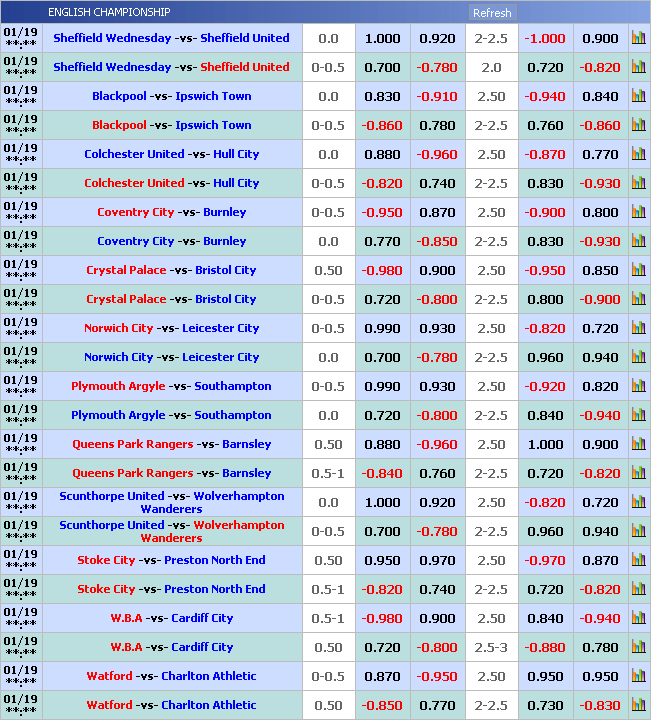Open chart icon for Stoke City 0.50 handicap row

638,560
